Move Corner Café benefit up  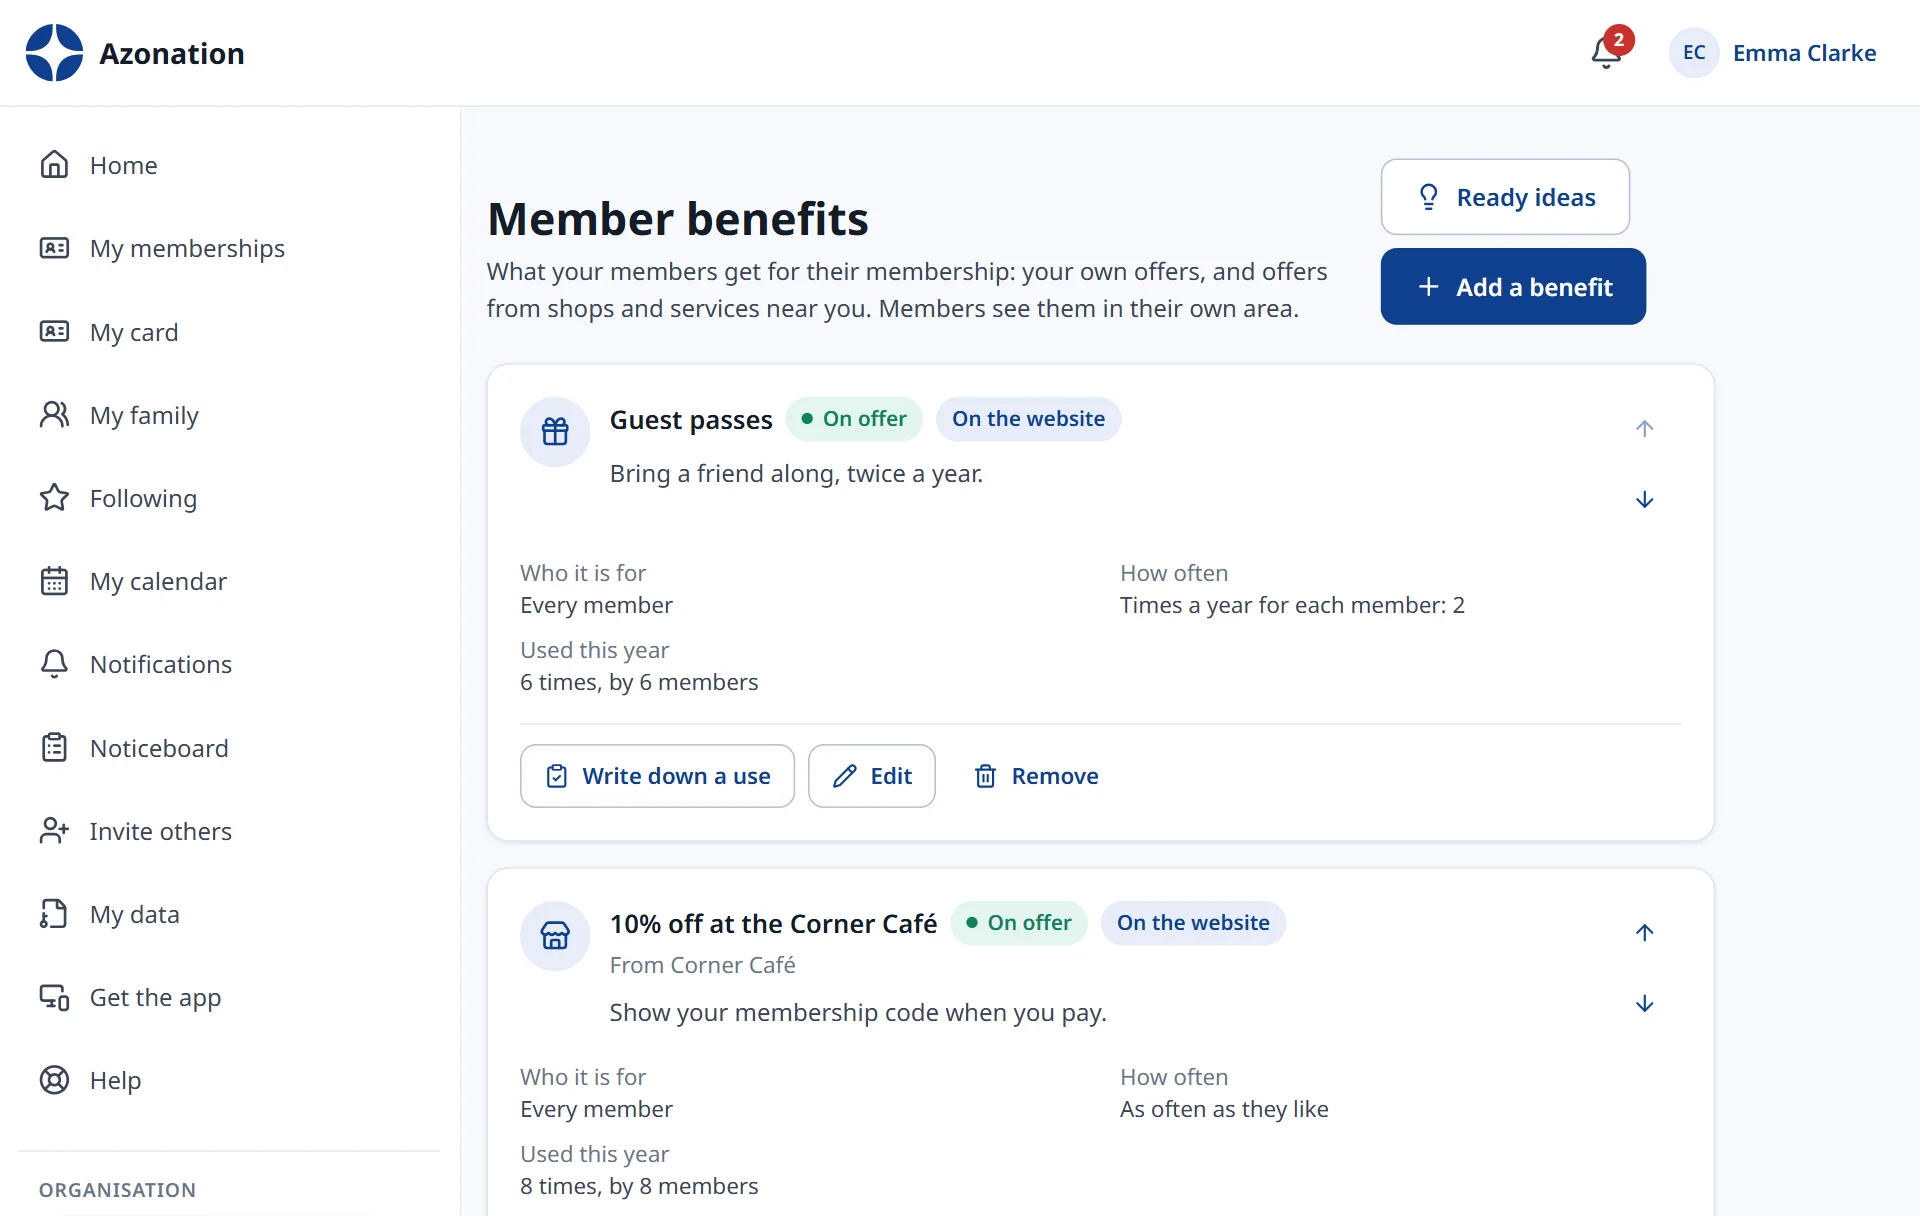1645,933
